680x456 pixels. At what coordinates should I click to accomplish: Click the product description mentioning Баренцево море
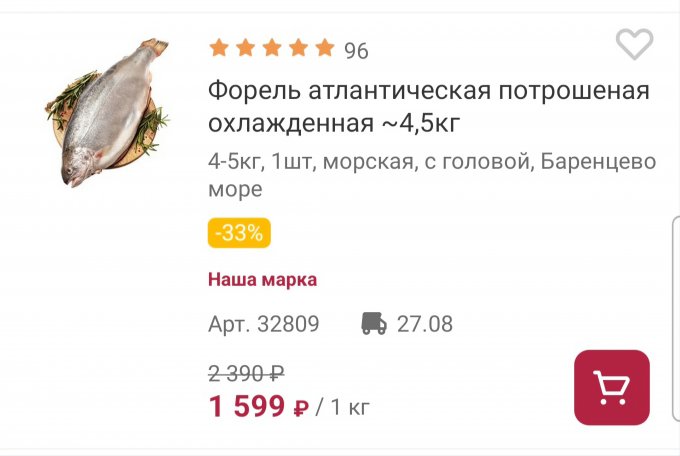(x=432, y=175)
